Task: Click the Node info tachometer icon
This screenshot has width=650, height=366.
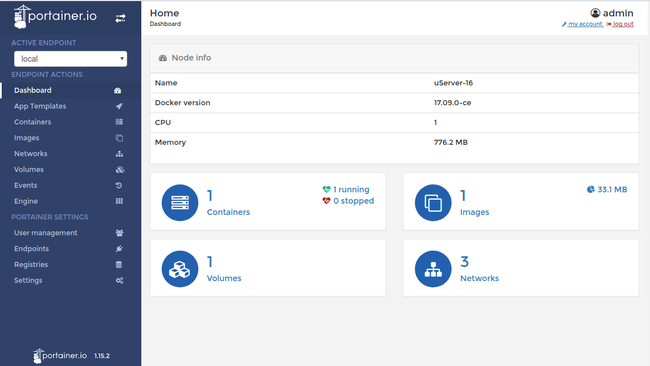Action: (x=163, y=58)
